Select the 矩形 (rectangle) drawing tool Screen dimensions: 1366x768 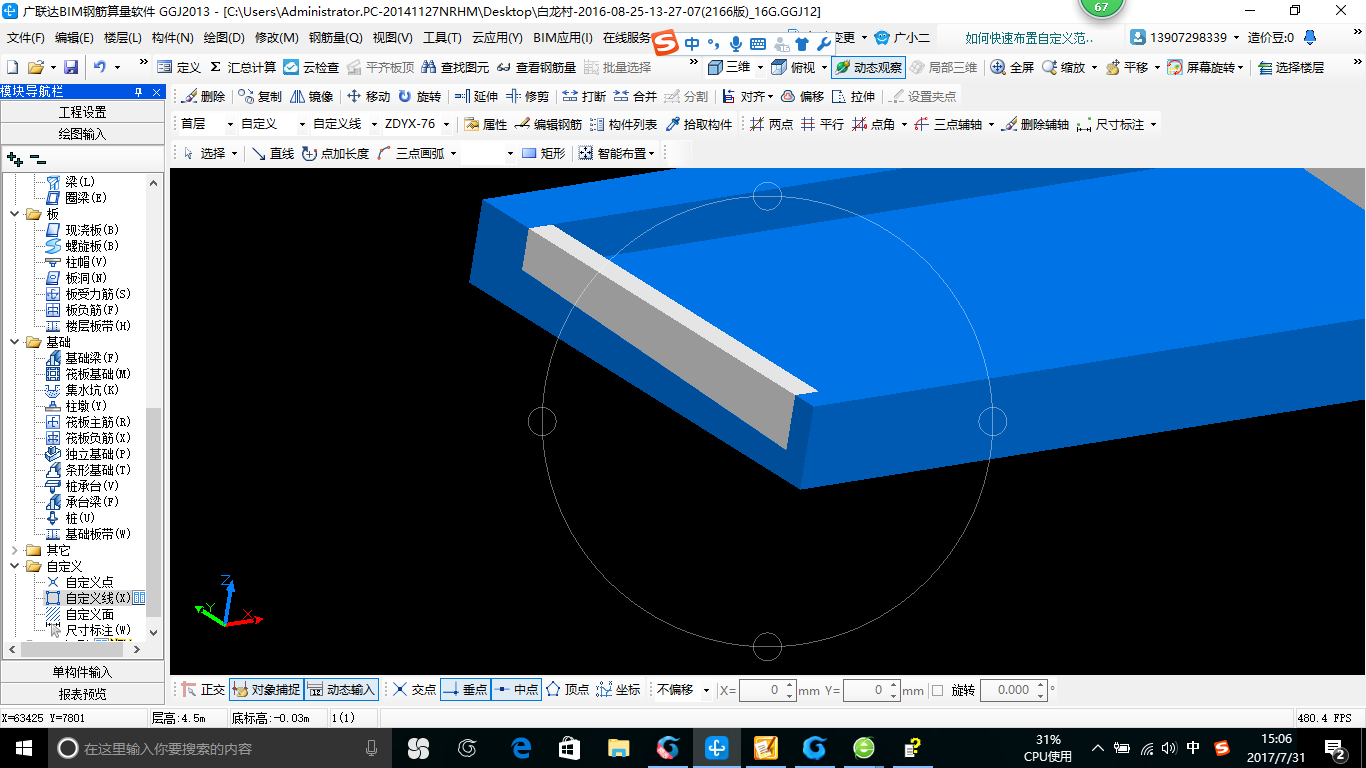543,153
